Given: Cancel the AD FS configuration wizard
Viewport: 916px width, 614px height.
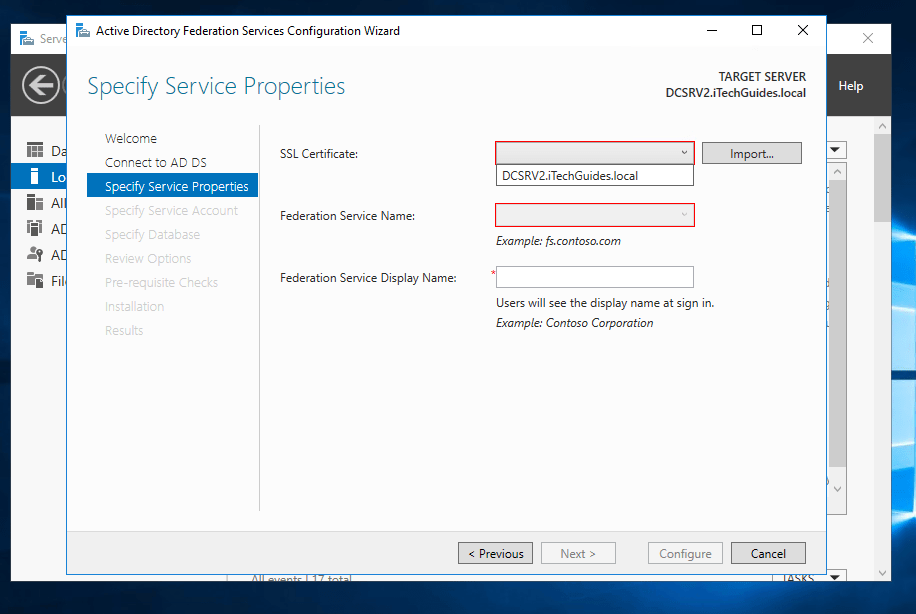Looking at the screenshot, I should pyautogui.click(x=768, y=552).
